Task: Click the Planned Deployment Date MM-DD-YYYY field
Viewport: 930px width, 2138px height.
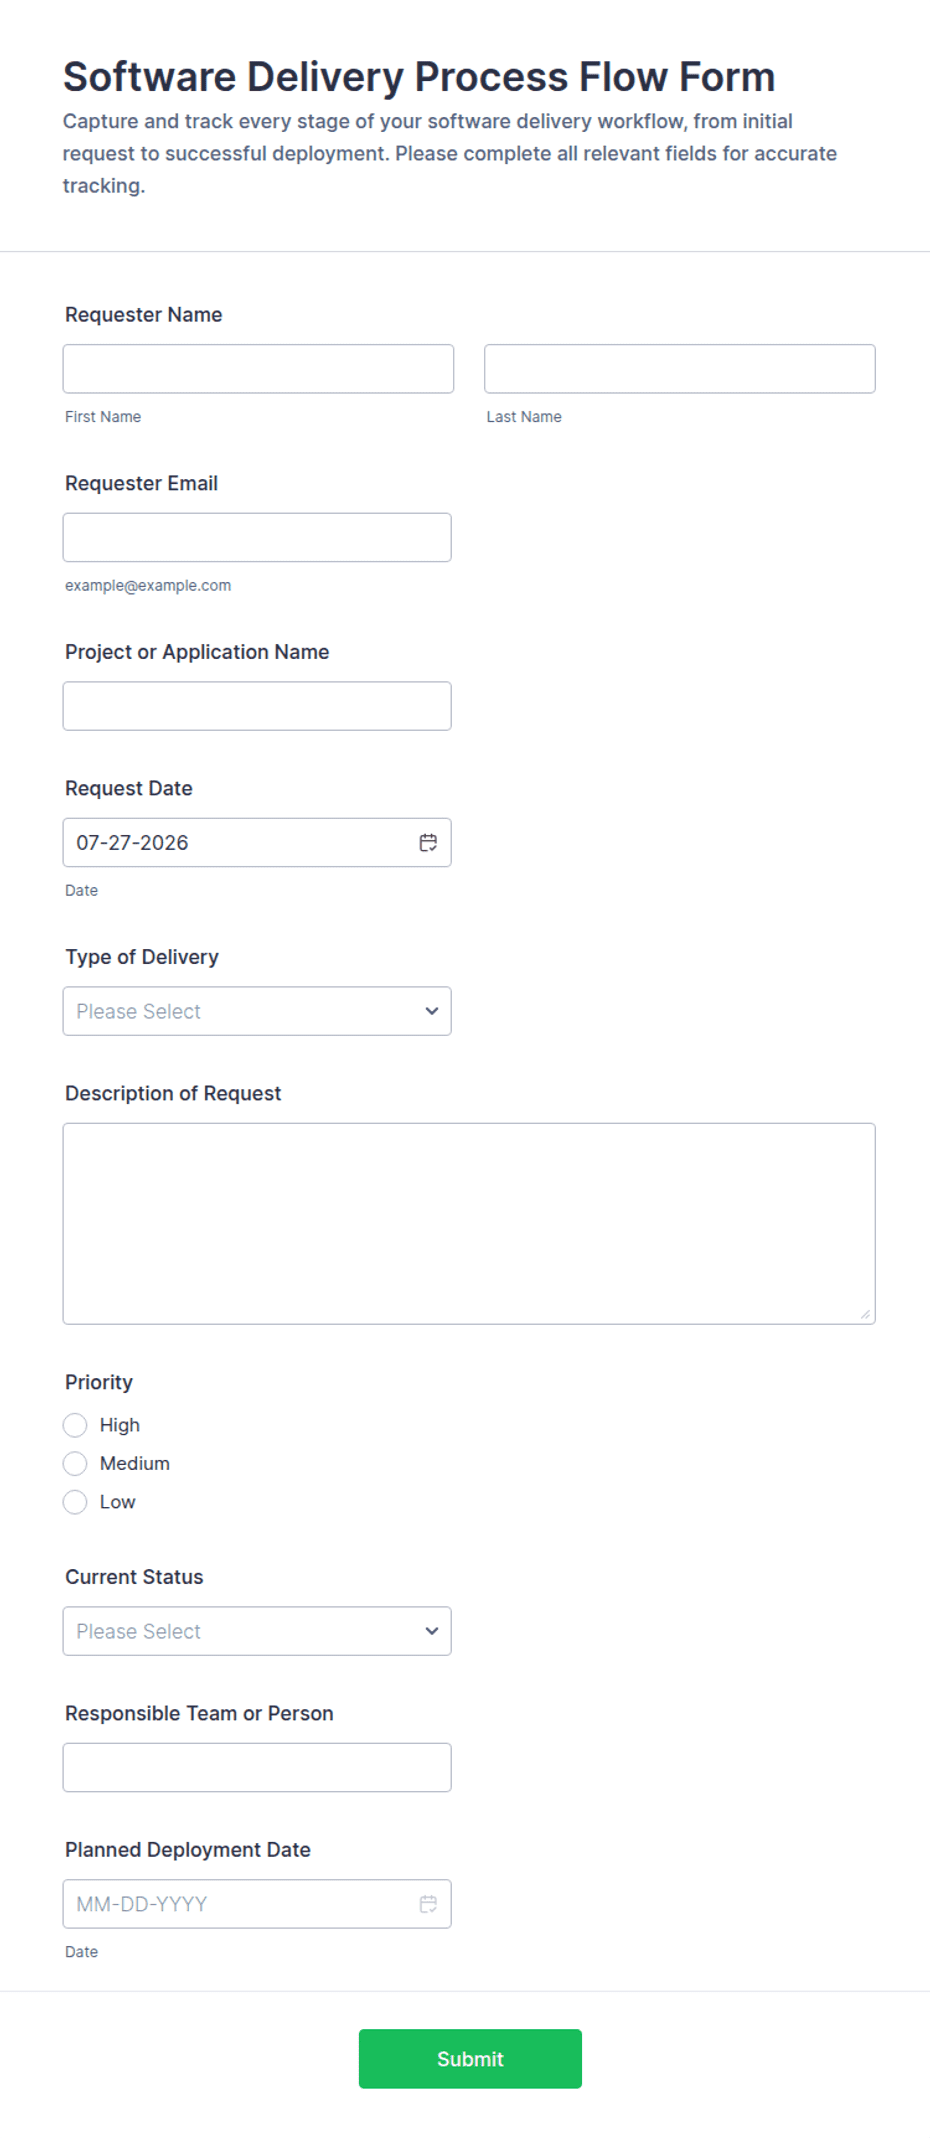Action: 257,1904
